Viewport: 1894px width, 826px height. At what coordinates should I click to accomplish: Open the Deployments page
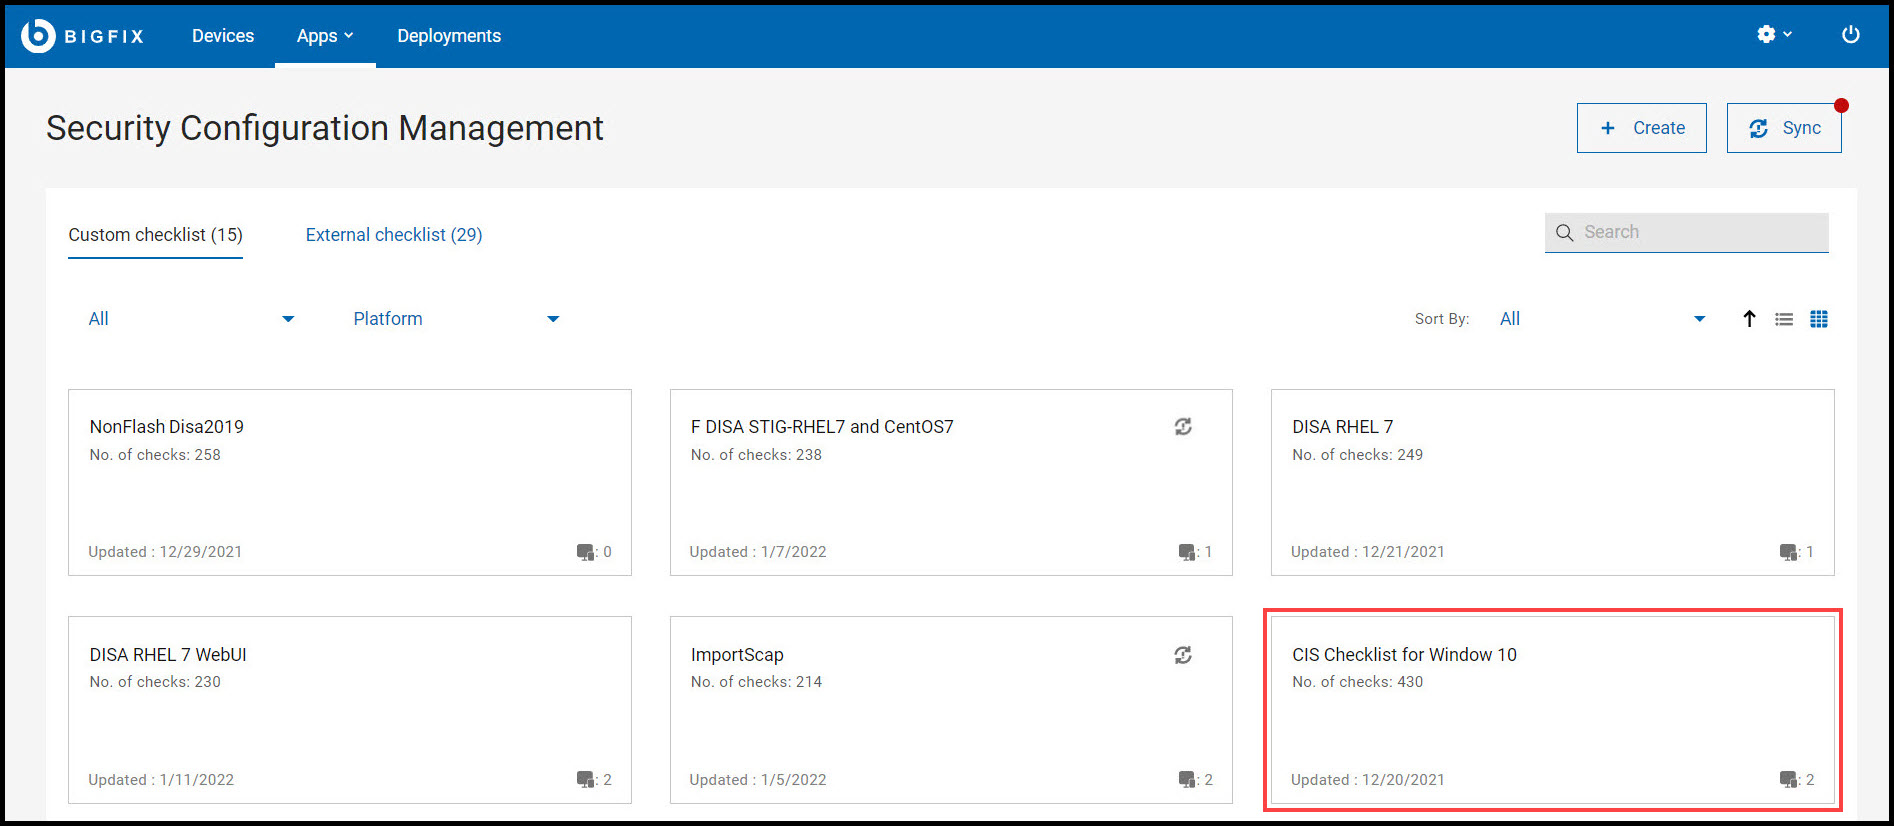[449, 36]
